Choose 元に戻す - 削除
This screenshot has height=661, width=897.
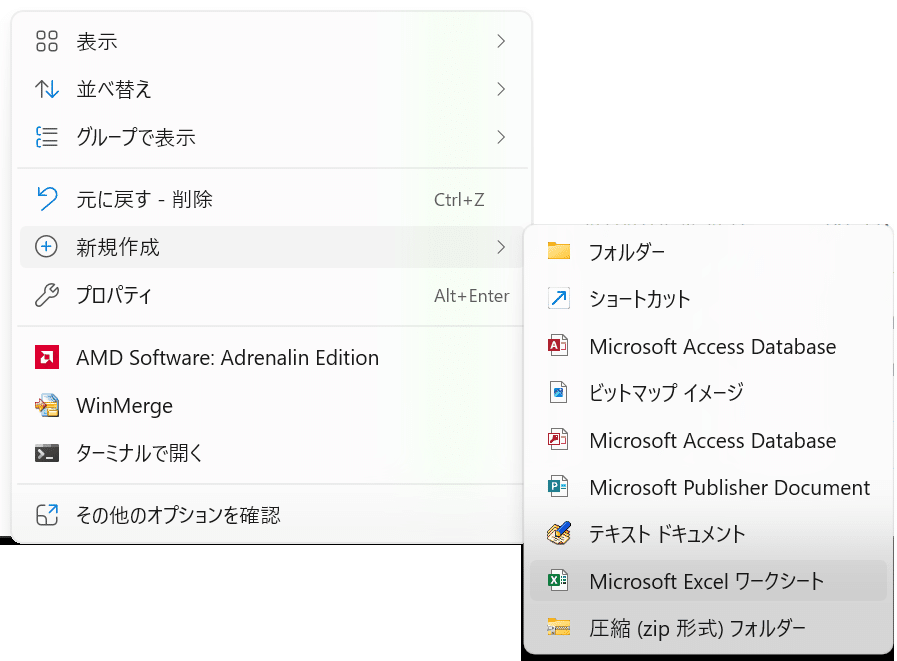[272, 199]
